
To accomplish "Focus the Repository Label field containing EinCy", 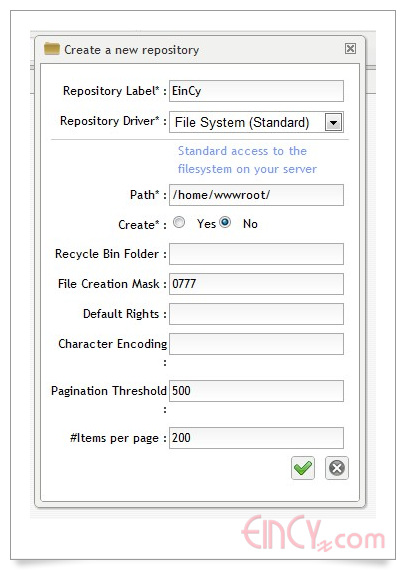I will (x=256, y=91).
